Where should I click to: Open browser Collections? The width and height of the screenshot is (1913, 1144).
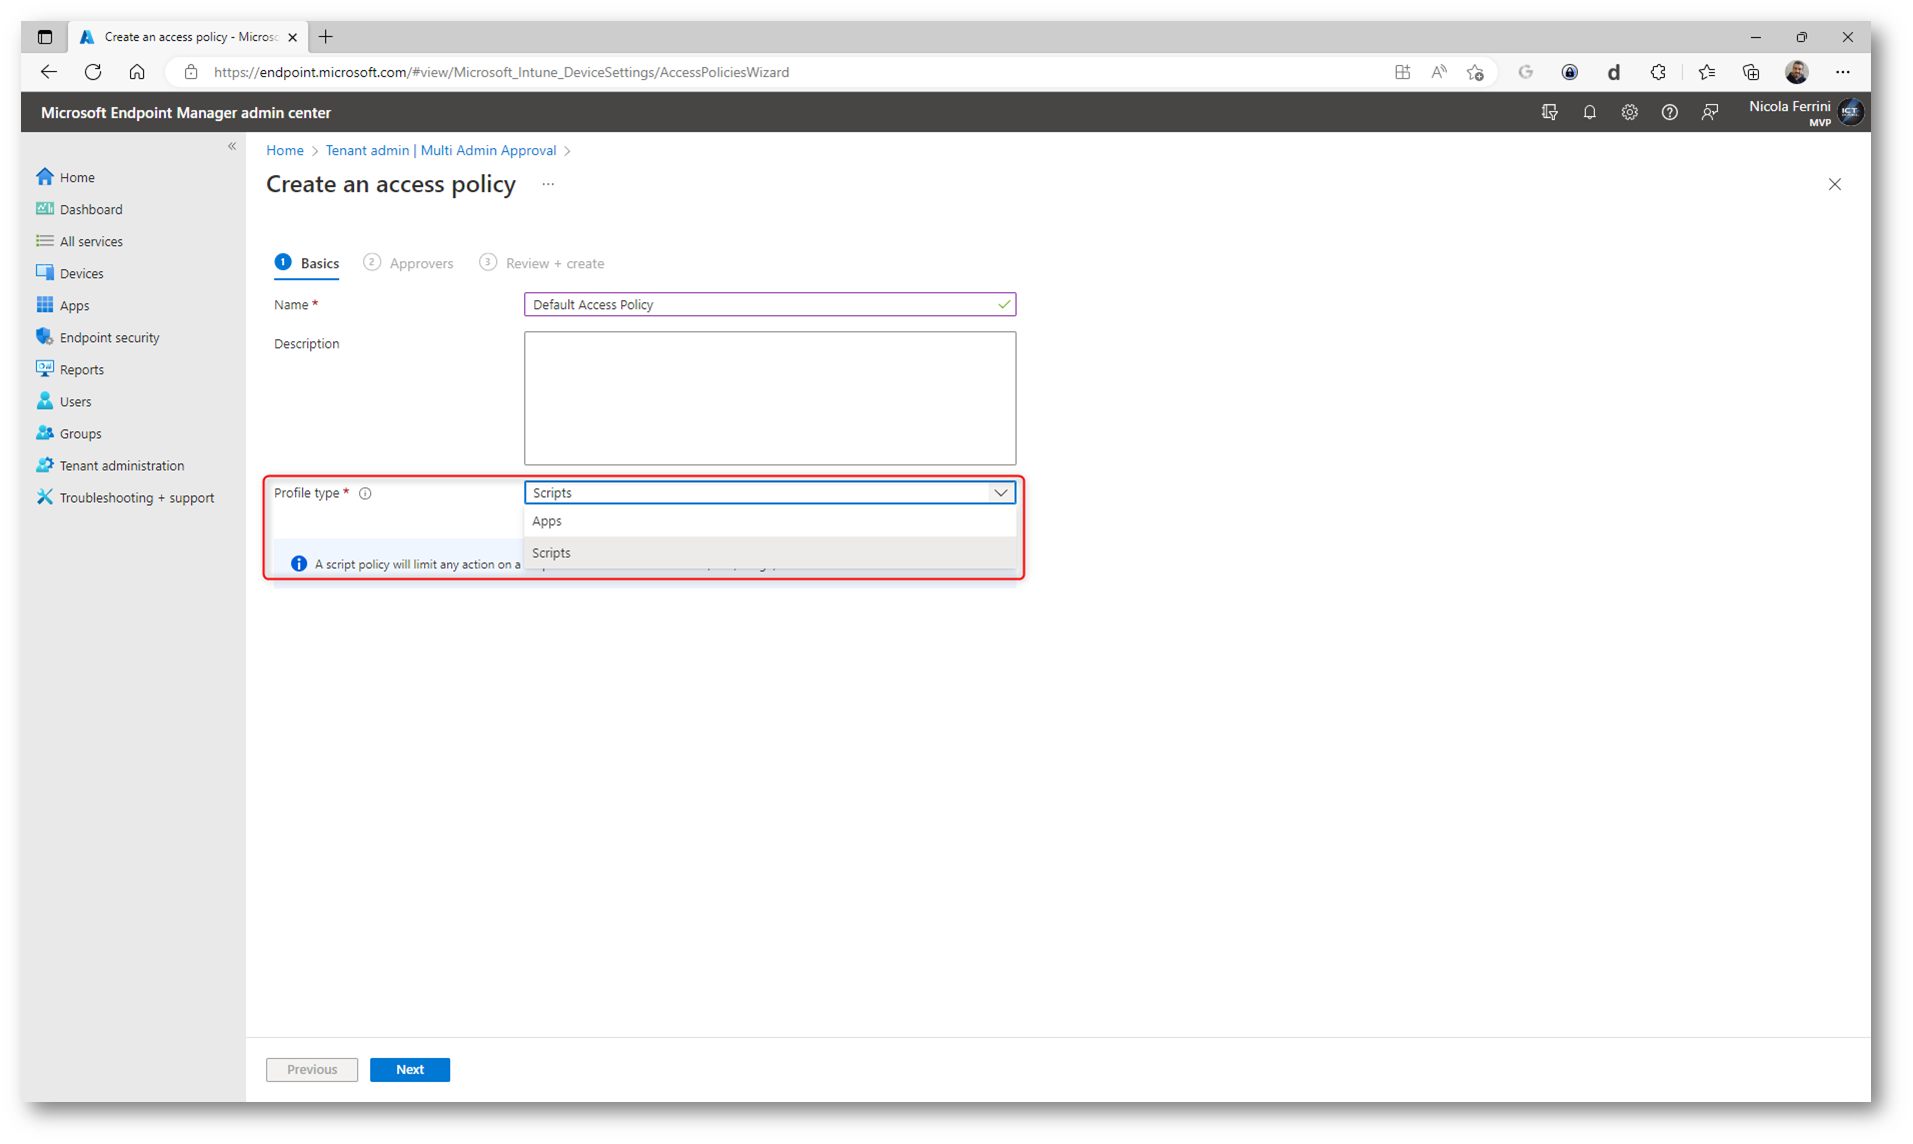1751,72
